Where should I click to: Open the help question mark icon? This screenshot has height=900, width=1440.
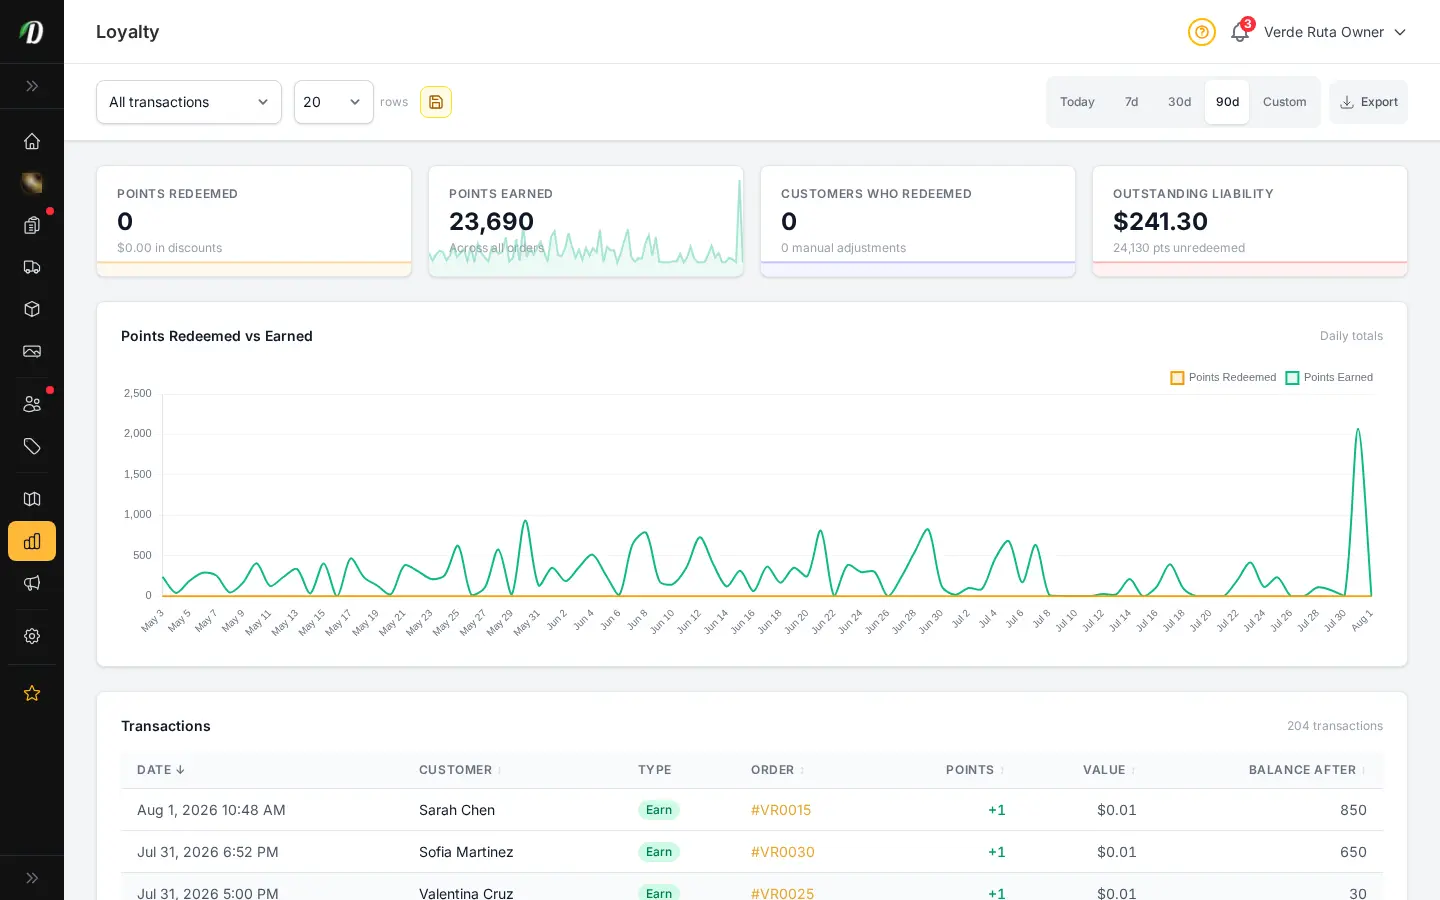[x=1202, y=32]
